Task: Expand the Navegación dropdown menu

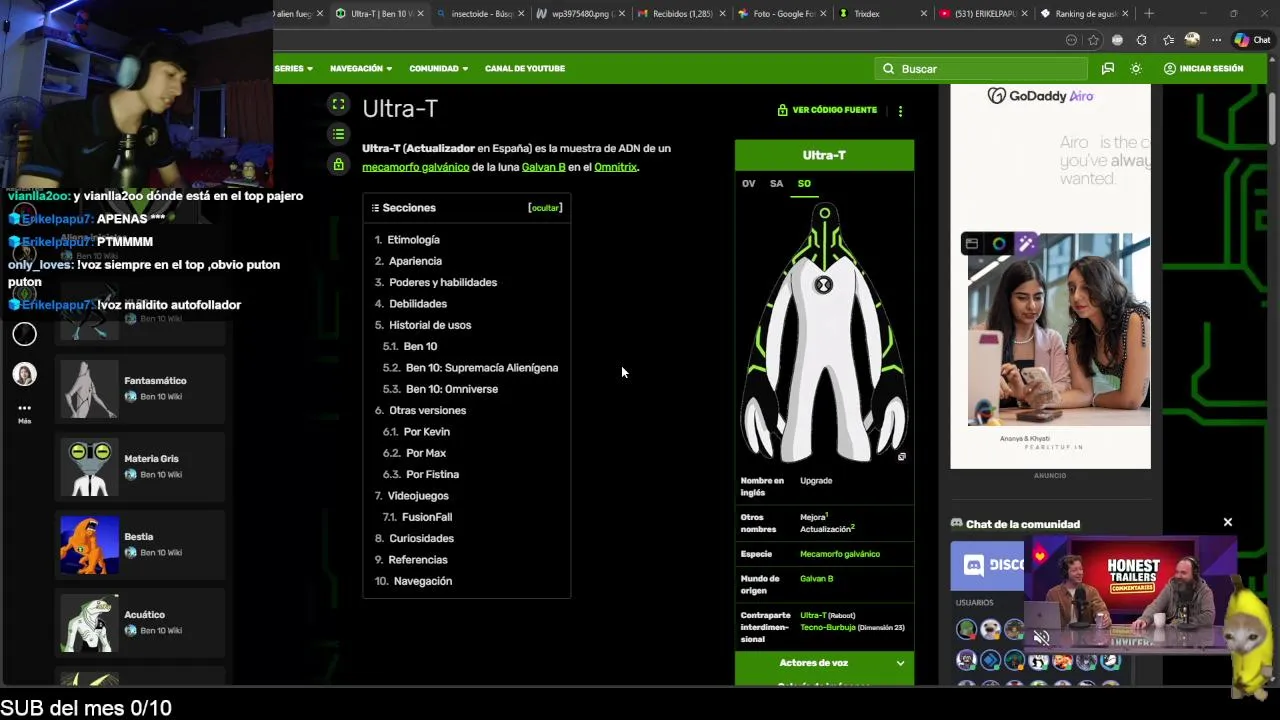Action: pos(361,69)
